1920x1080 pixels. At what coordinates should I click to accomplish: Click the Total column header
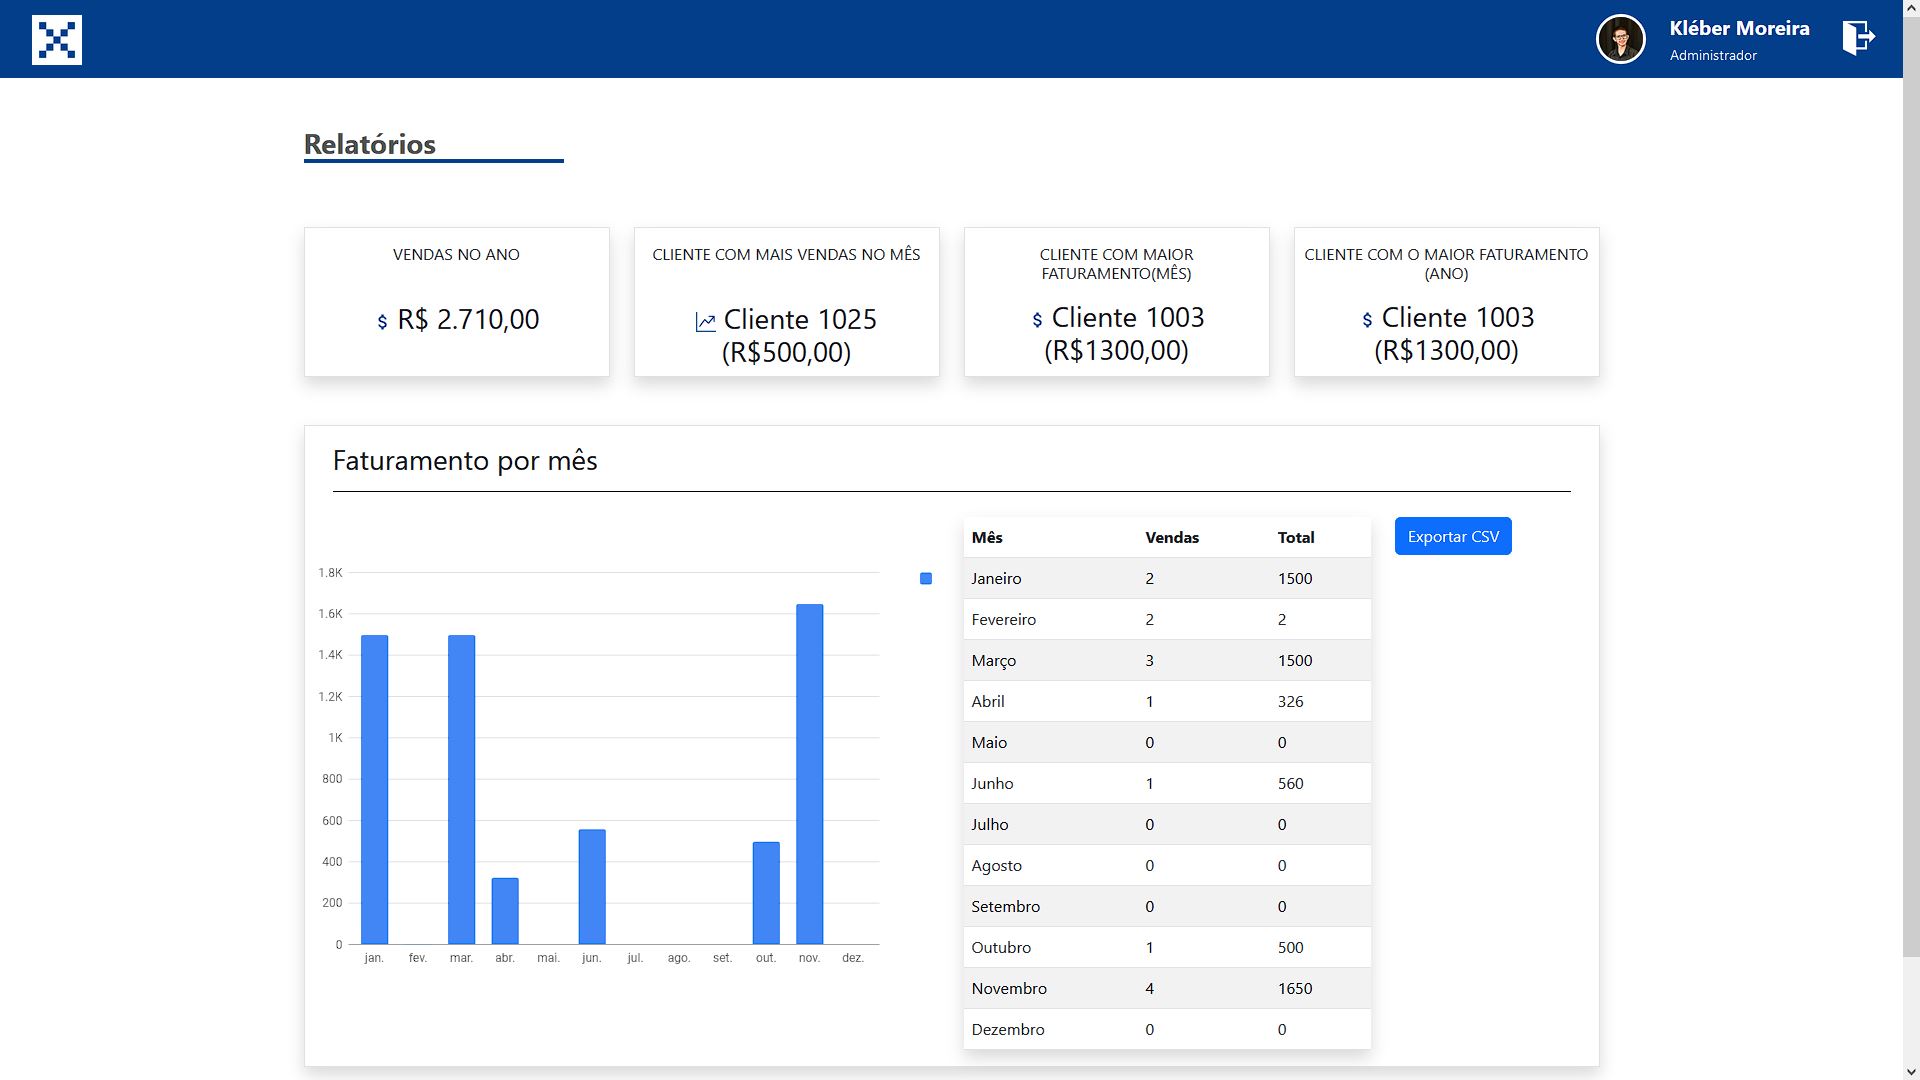click(1296, 538)
